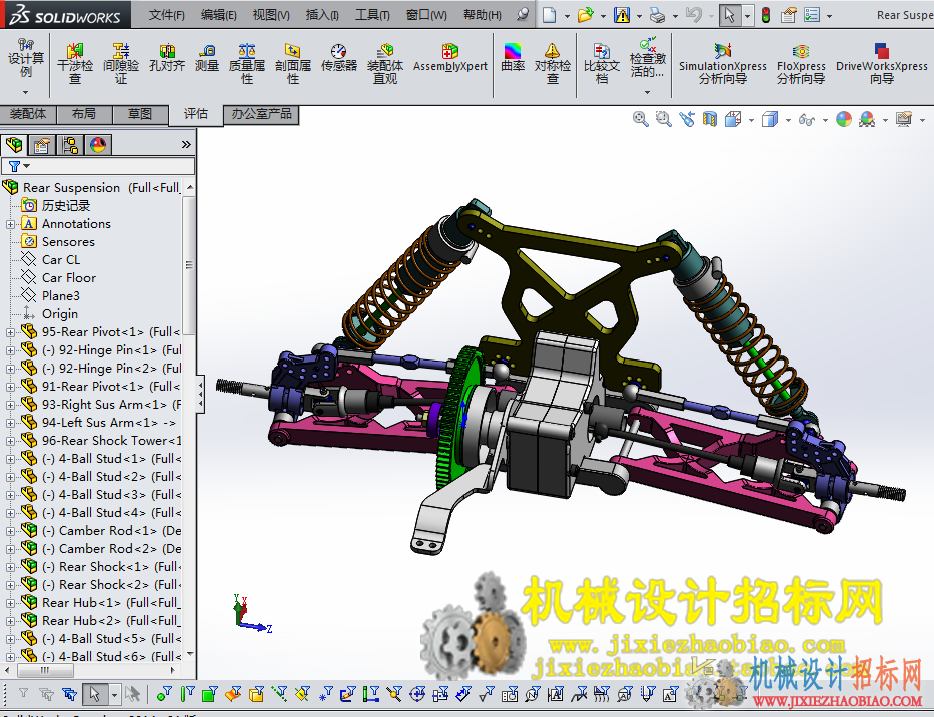Open Compare Documents (比较文档)
The height and width of the screenshot is (717, 934).
click(x=602, y=63)
